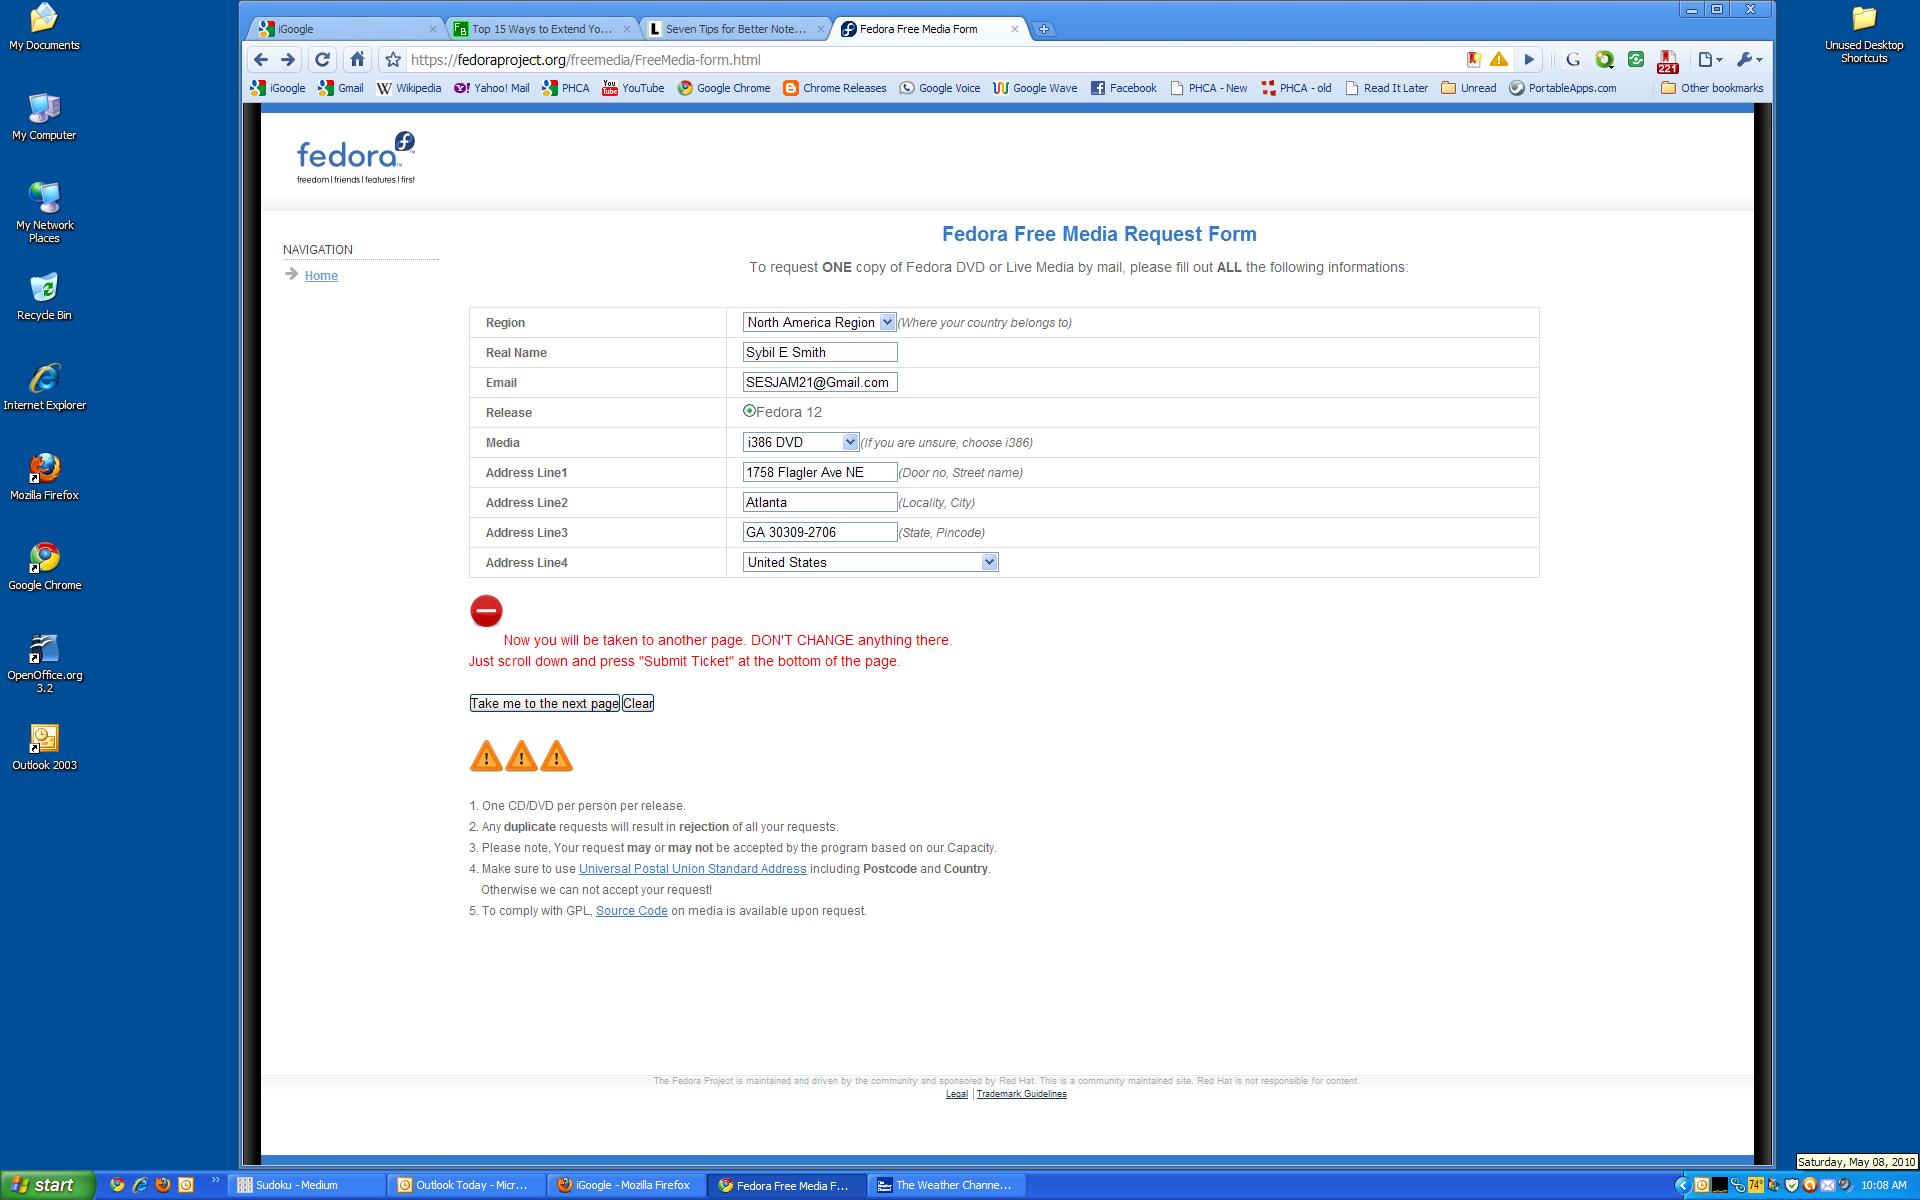Viewport: 1920px width, 1200px height.
Task: Select the OpenOffice.org 3.2 desktop shortcut
Action: point(44,663)
